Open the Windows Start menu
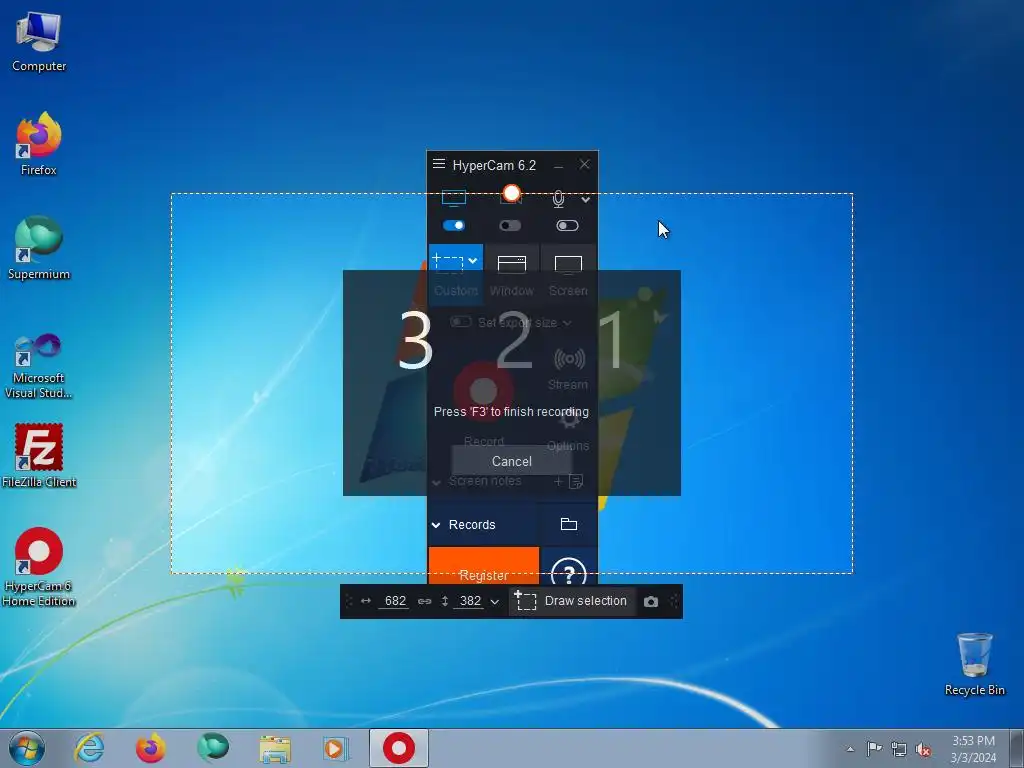 pyautogui.click(x=27, y=748)
